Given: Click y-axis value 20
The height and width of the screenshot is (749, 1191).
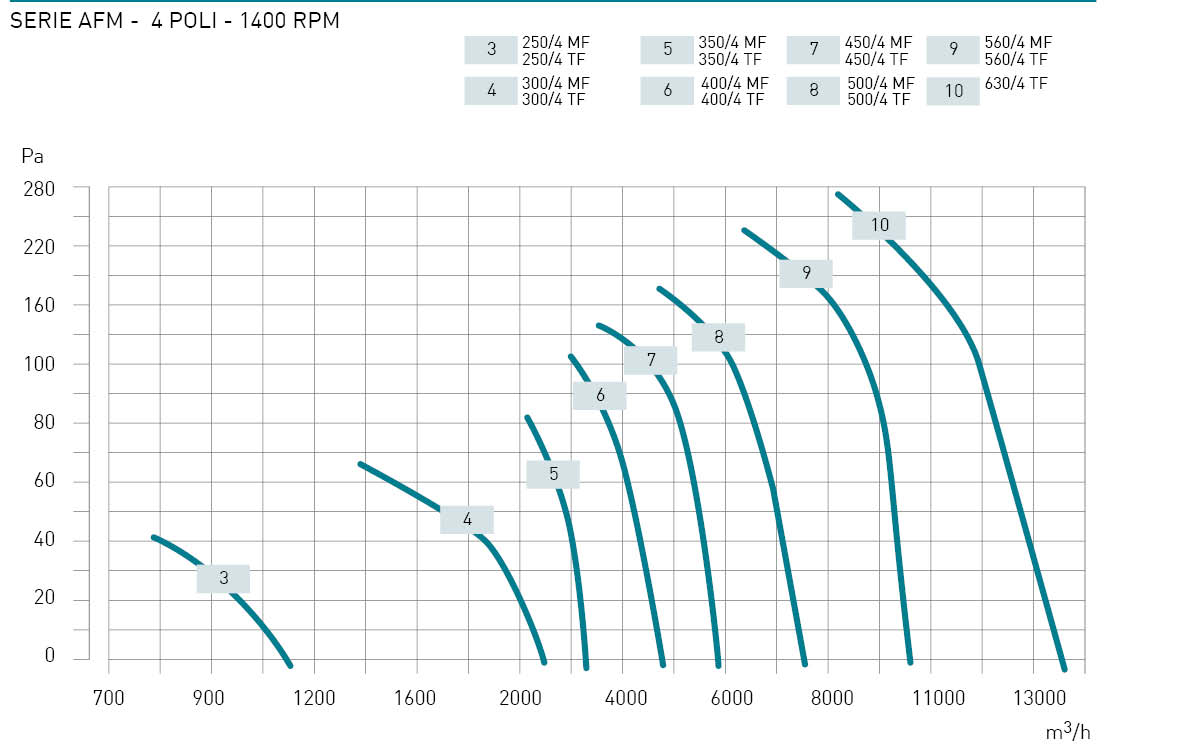Looking at the screenshot, I should point(44,598).
